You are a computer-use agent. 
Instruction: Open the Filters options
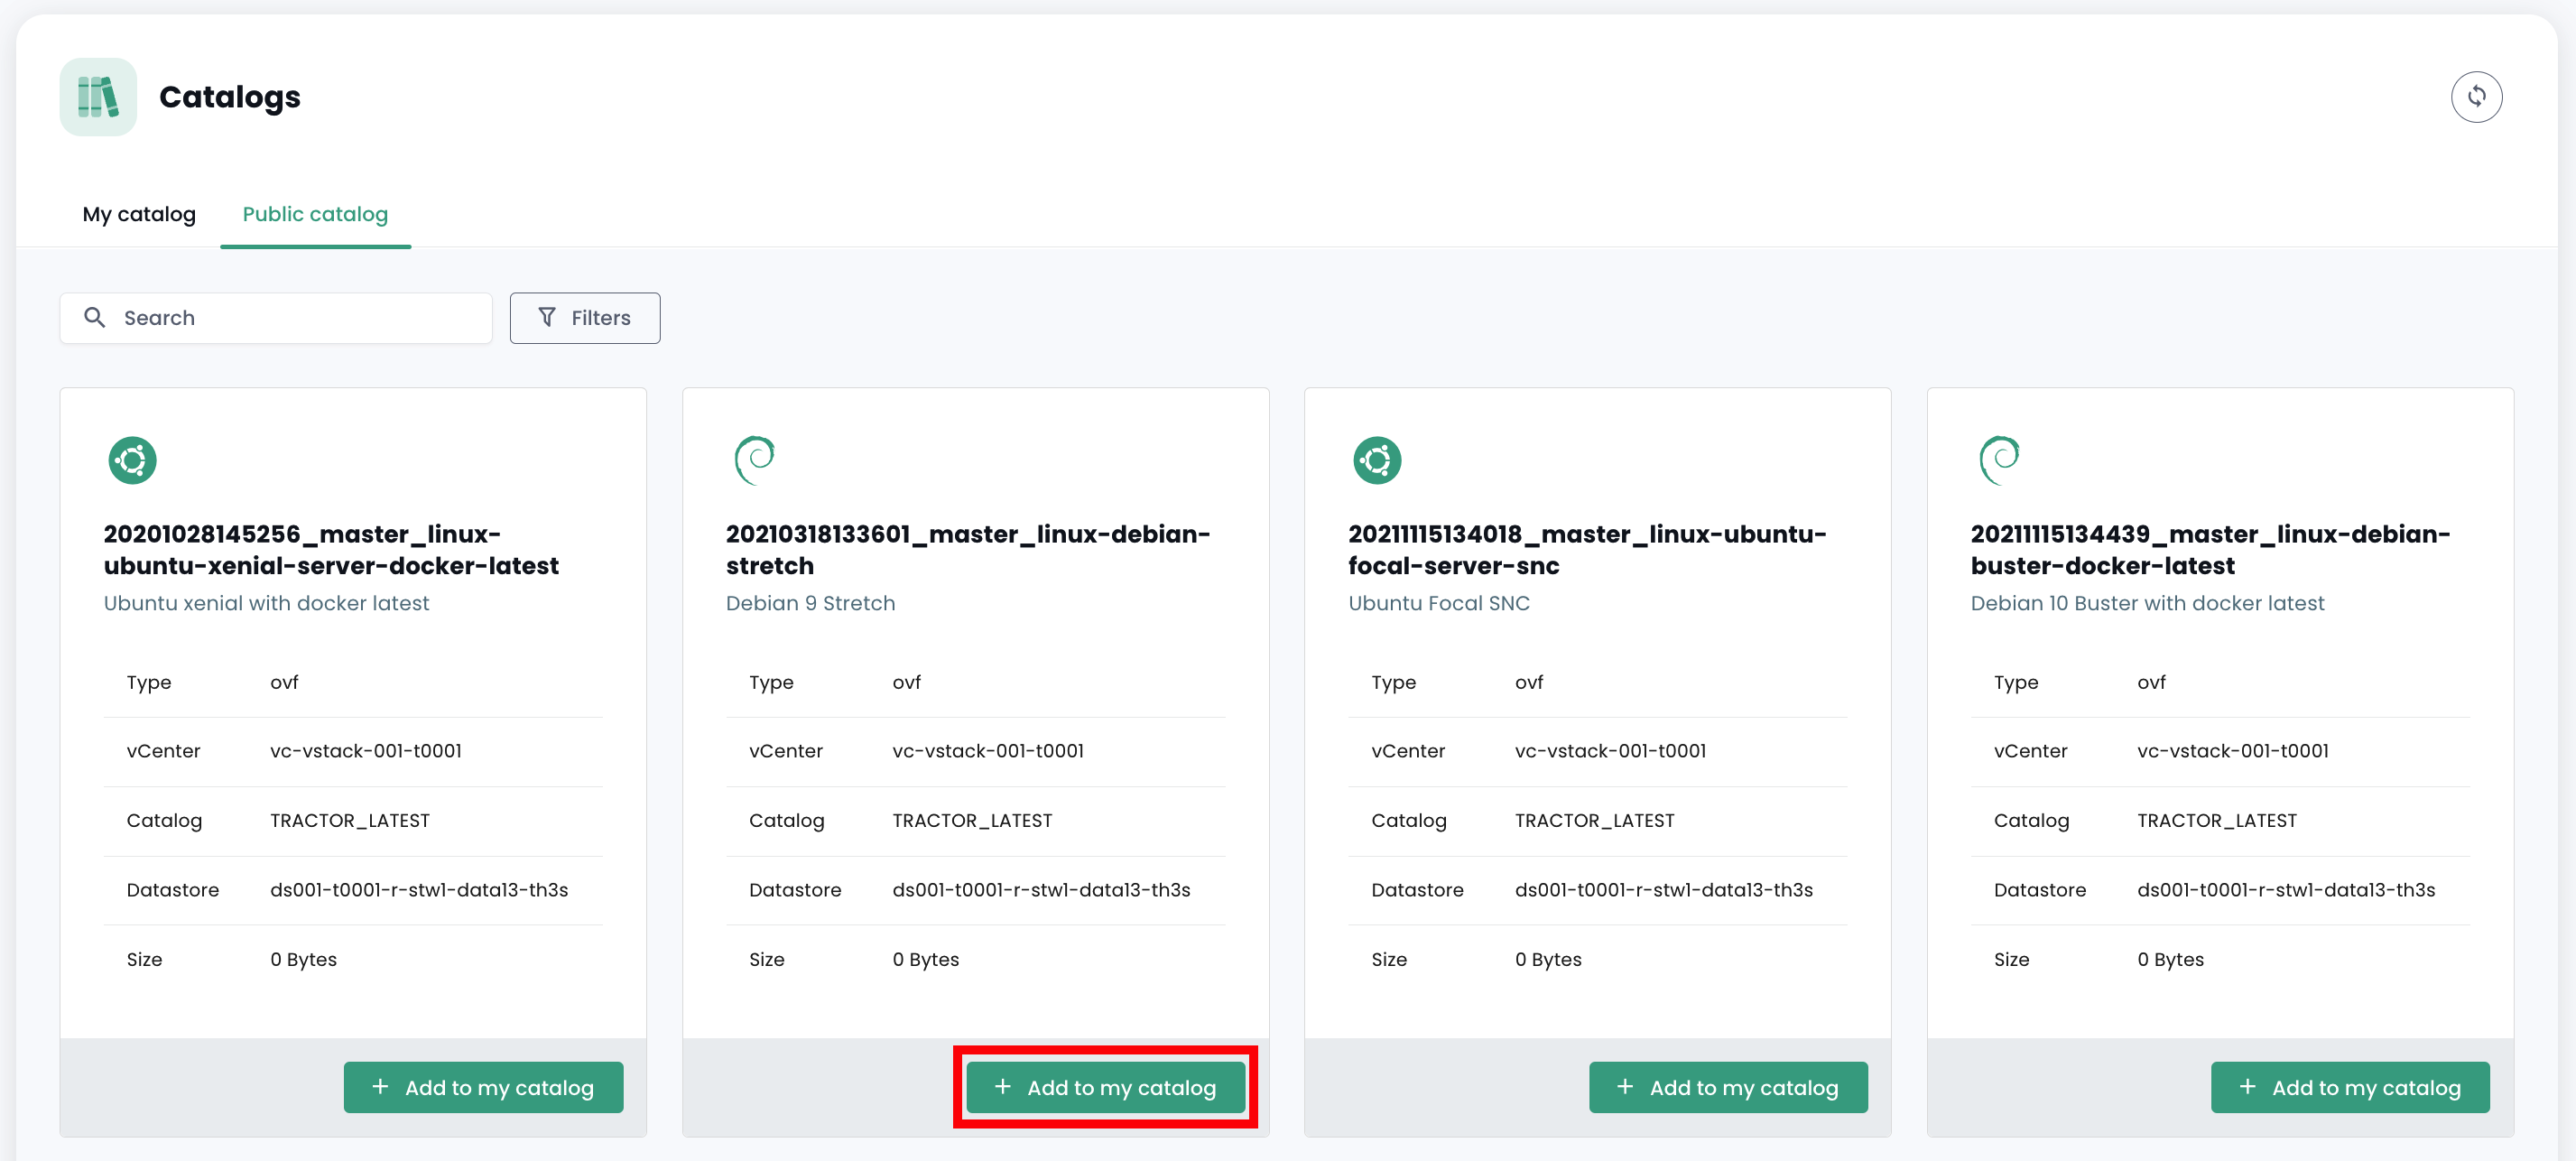(584, 317)
